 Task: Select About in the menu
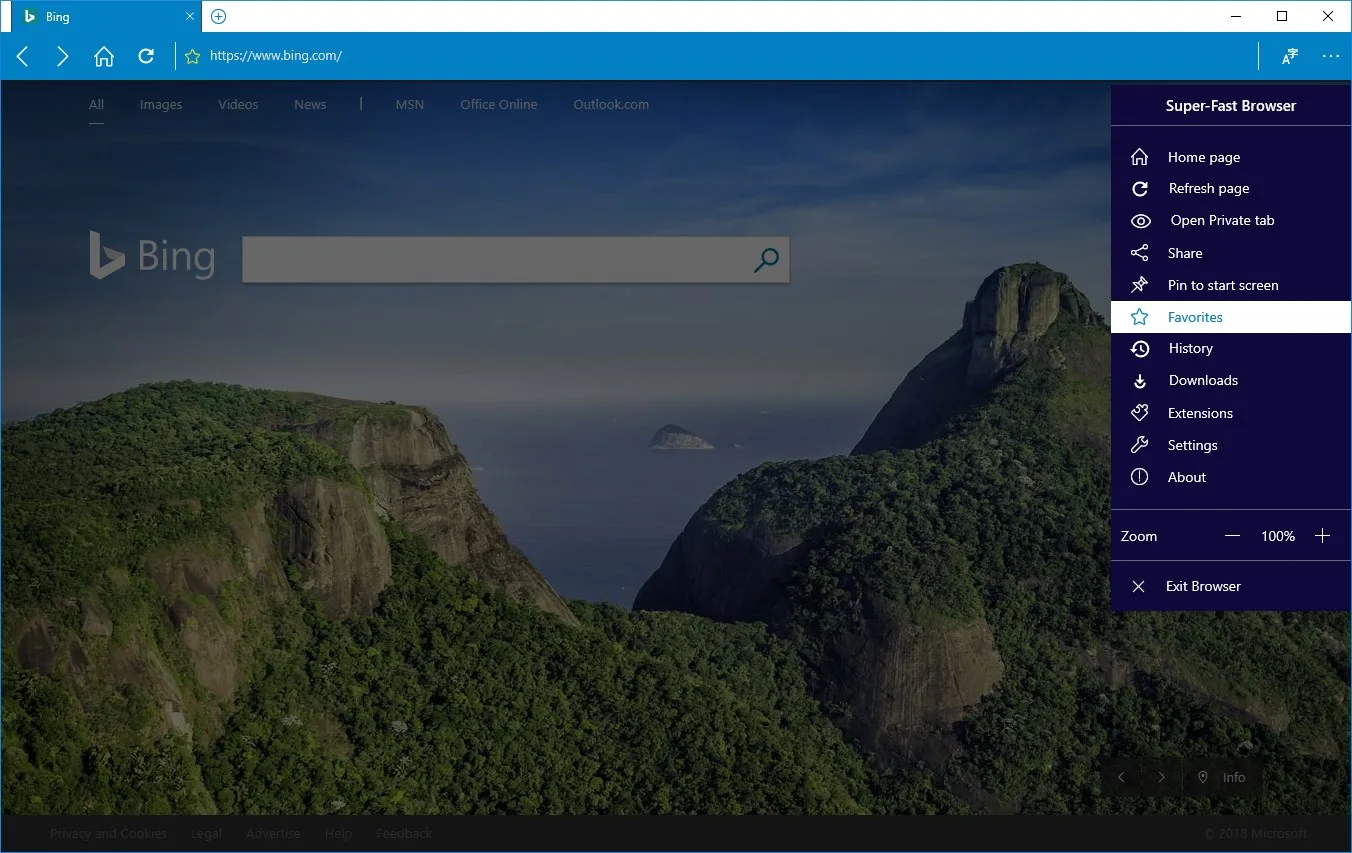1231,477
